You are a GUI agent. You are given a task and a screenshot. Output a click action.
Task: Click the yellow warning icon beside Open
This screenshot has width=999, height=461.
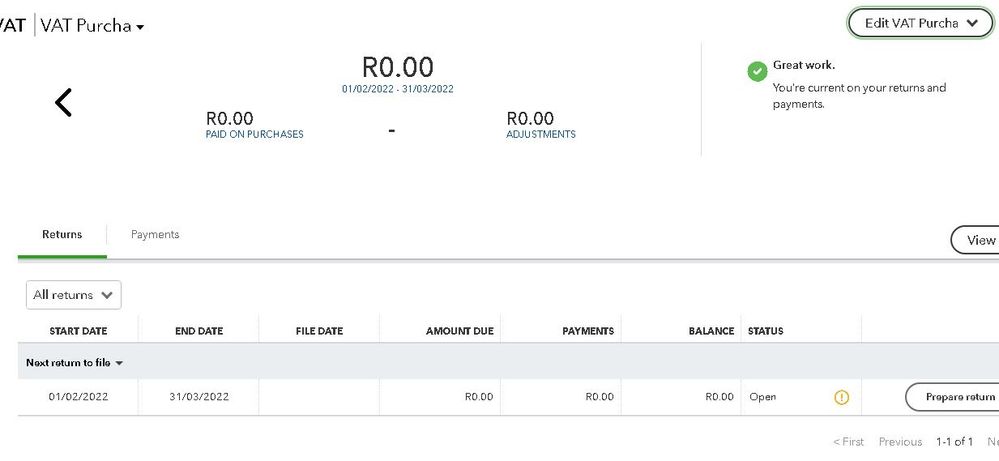click(x=841, y=397)
